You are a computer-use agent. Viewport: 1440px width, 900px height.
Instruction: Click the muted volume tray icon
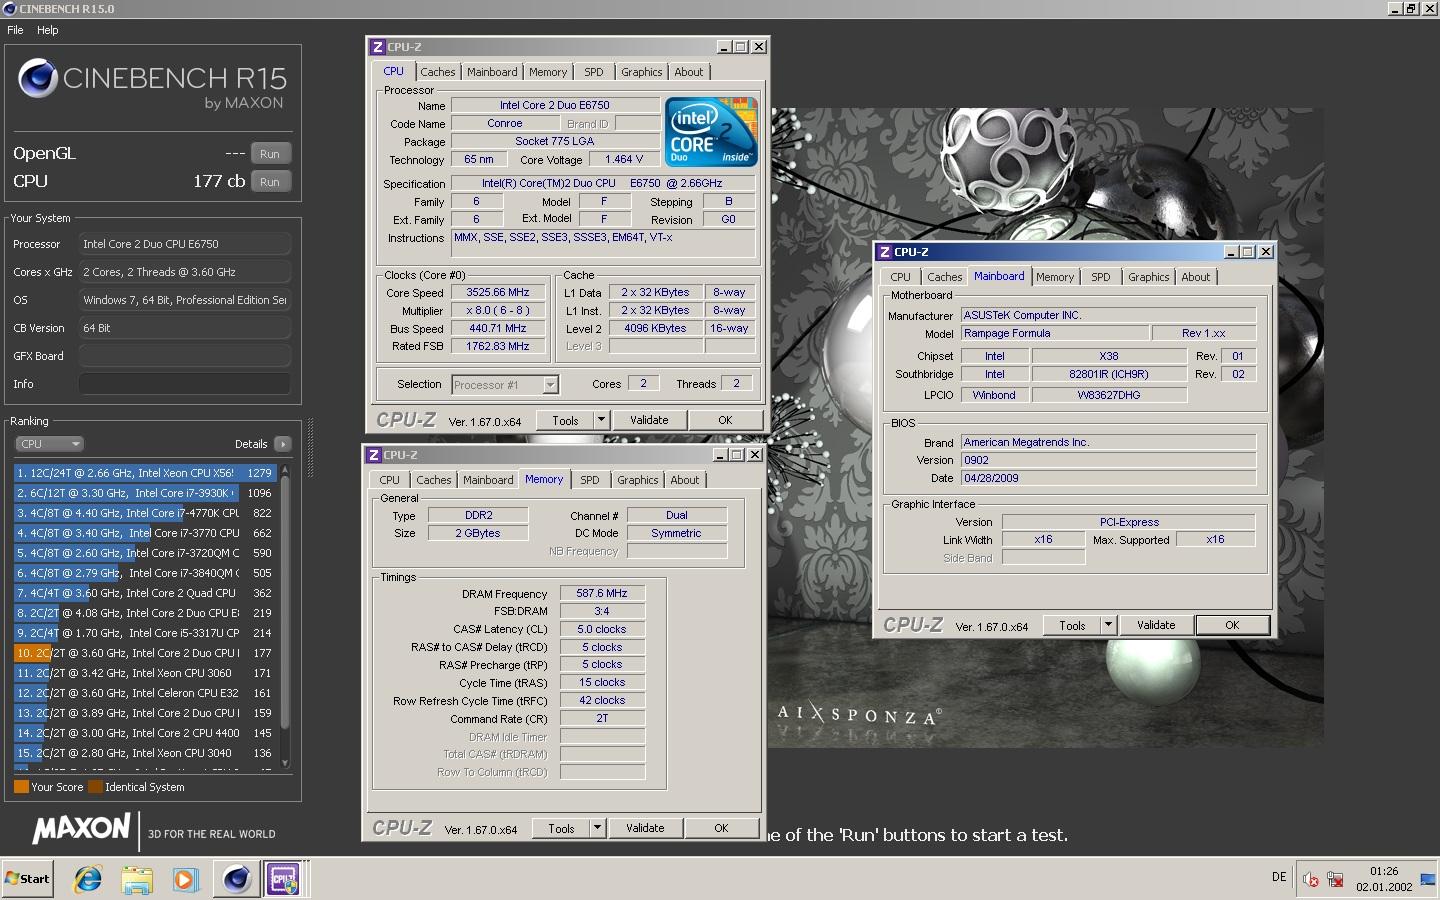tap(1310, 879)
